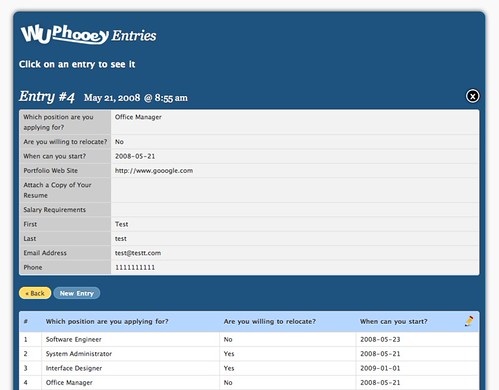Select the Office Manager row in entries table
Viewport: 499px width, 390px height.
[249, 383]
